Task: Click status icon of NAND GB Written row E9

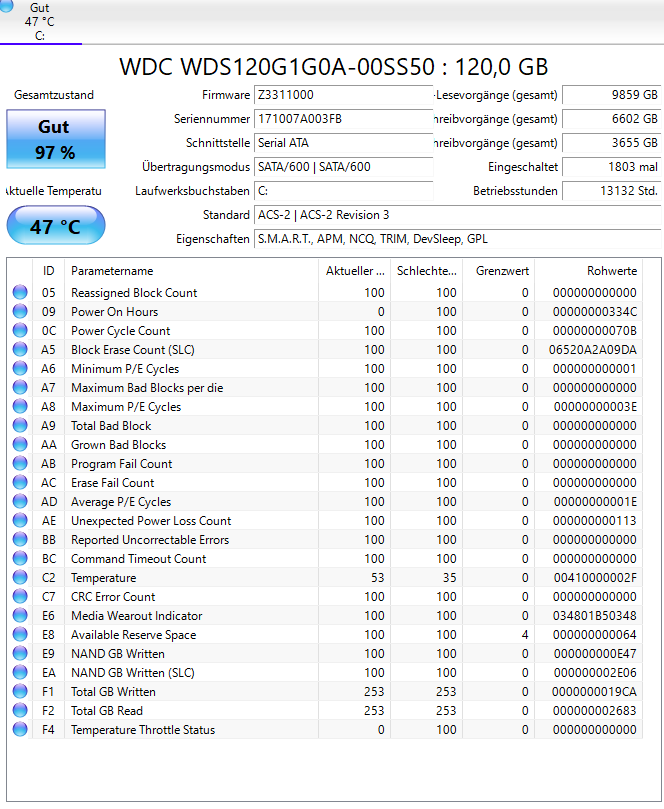Action: coord(20,654)
